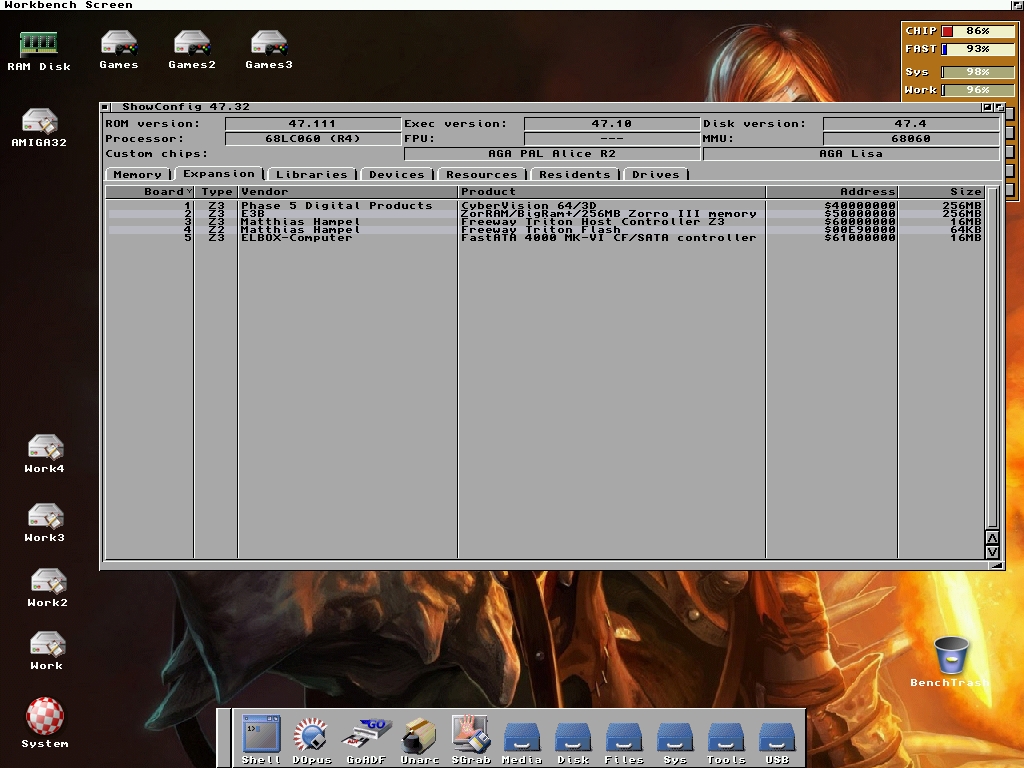Screen dimensions: 1024x768
Task: Click the AGA PAL Alice R2 field
Action: point(552,153)
